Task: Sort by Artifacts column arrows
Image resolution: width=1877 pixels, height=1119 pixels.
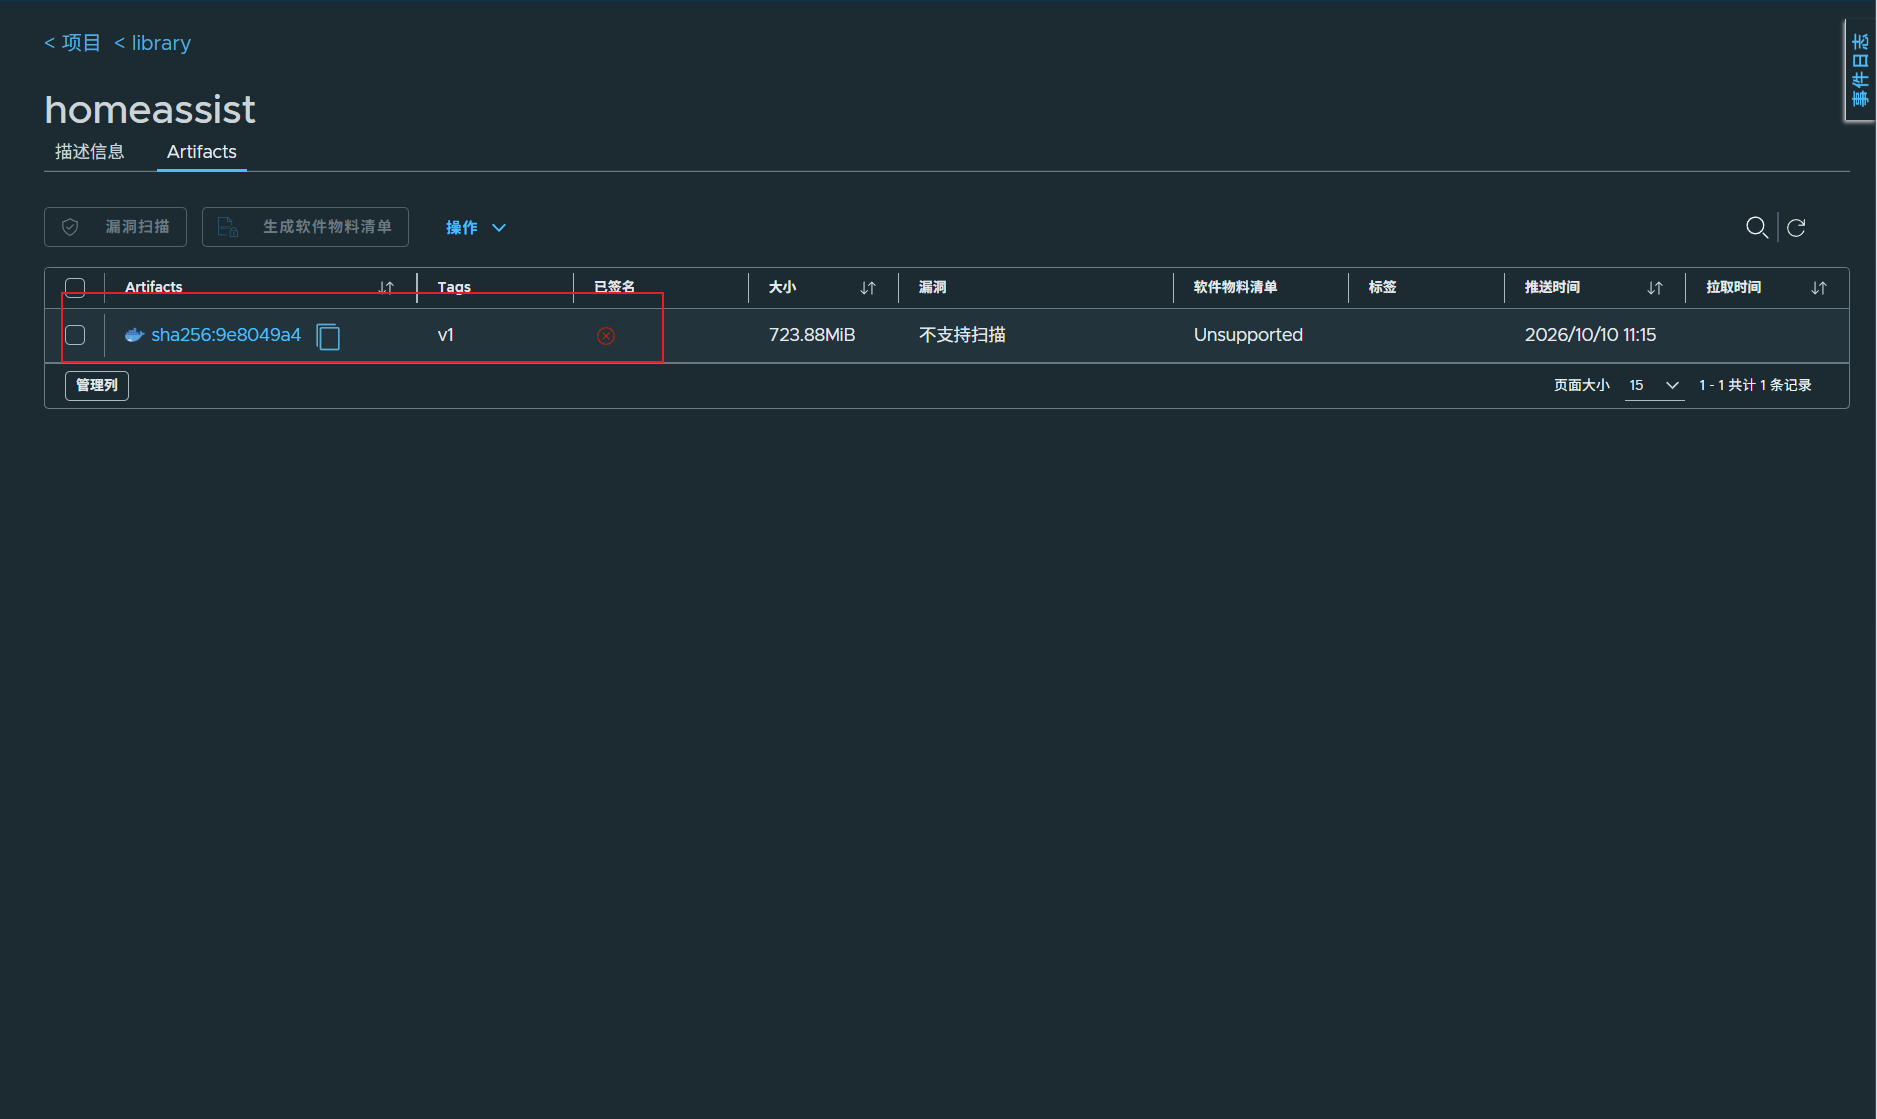Action: [386, 288]
